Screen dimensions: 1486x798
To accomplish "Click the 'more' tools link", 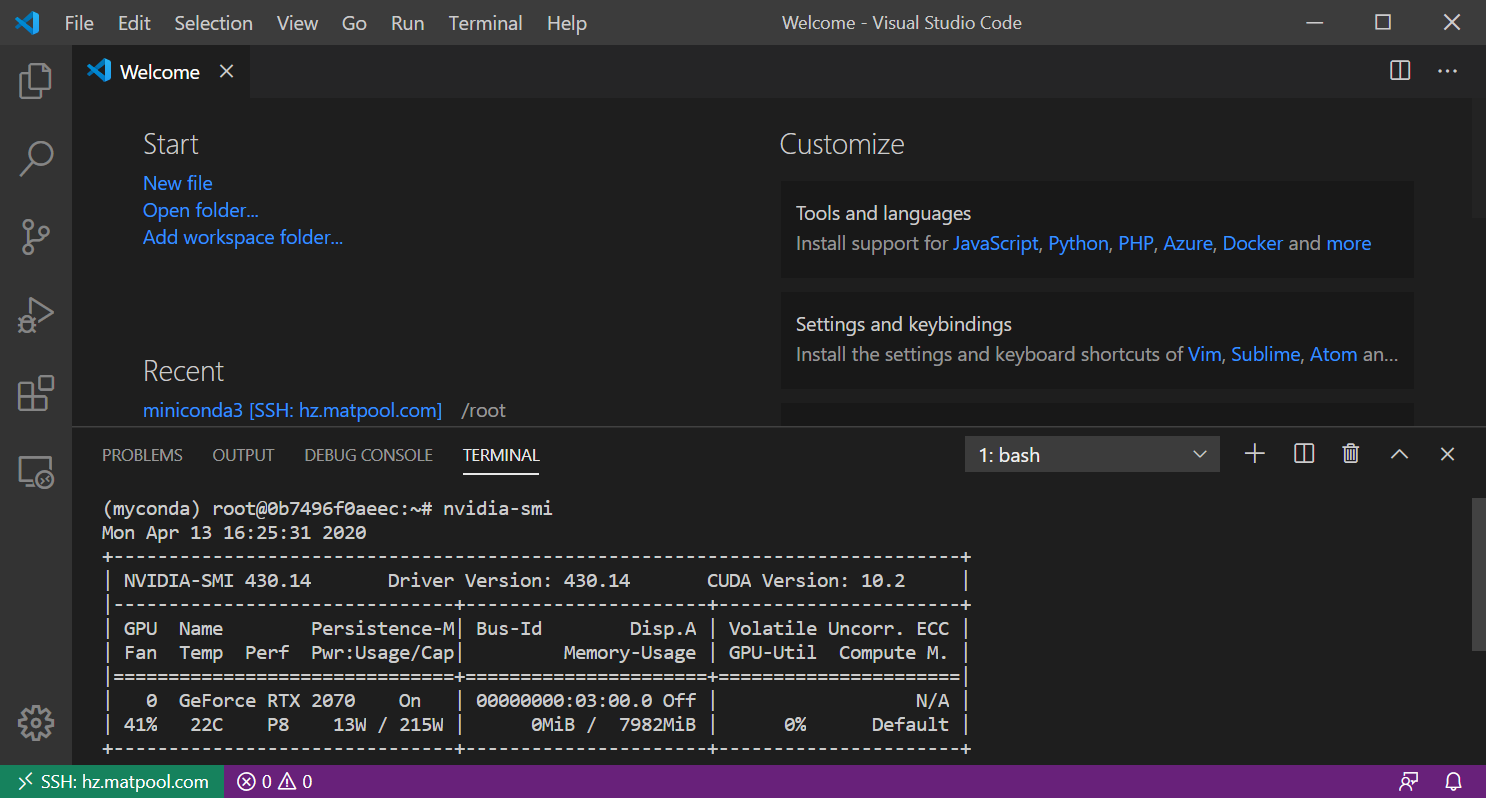I will (x=1348, y=243).
